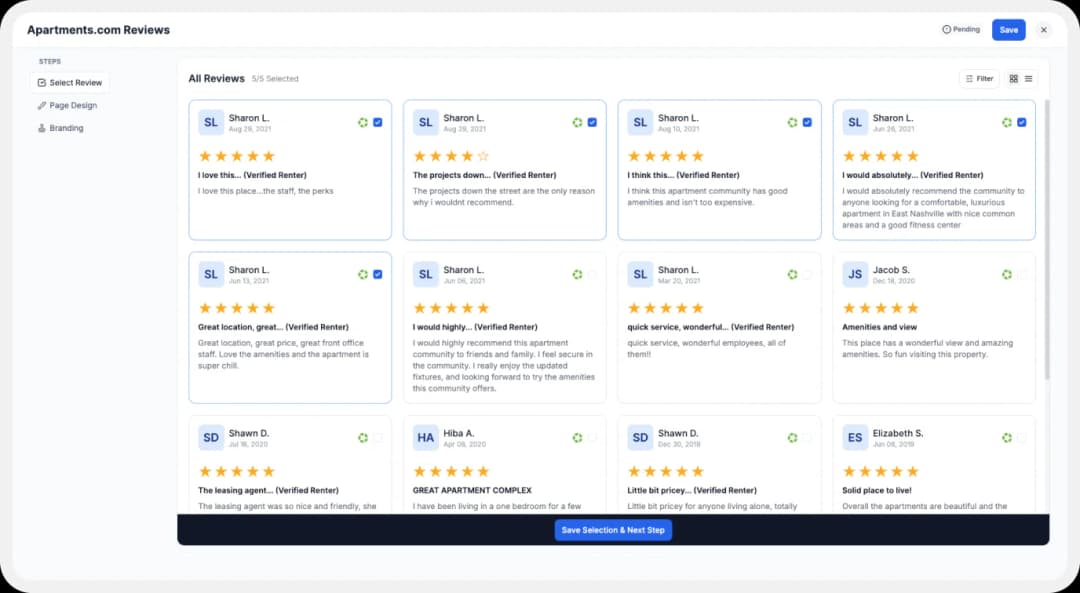Click the Pending status clock icon
The height and width of the screenshot is (593, 1080).
pos(946,30)
